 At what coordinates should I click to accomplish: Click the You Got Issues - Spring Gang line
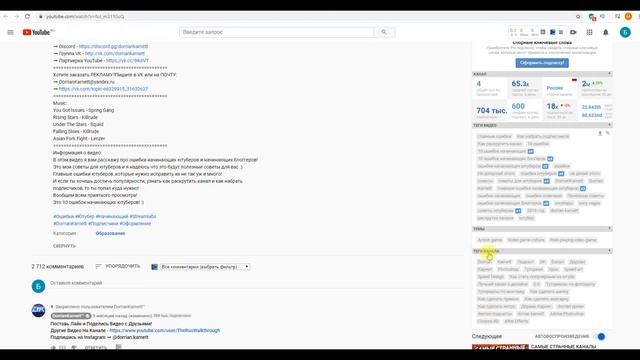tap(83, 110)
